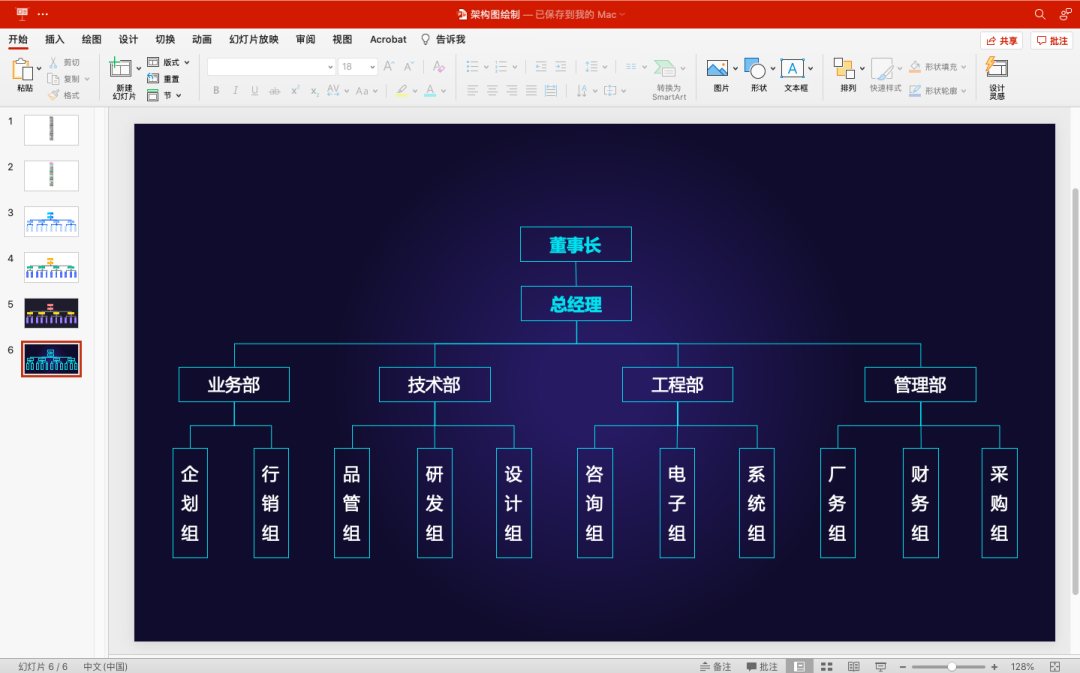Screen dimensions: 1080x673
Task: Start slideshow from status bar icon
Action: click(x=880, y=666)
